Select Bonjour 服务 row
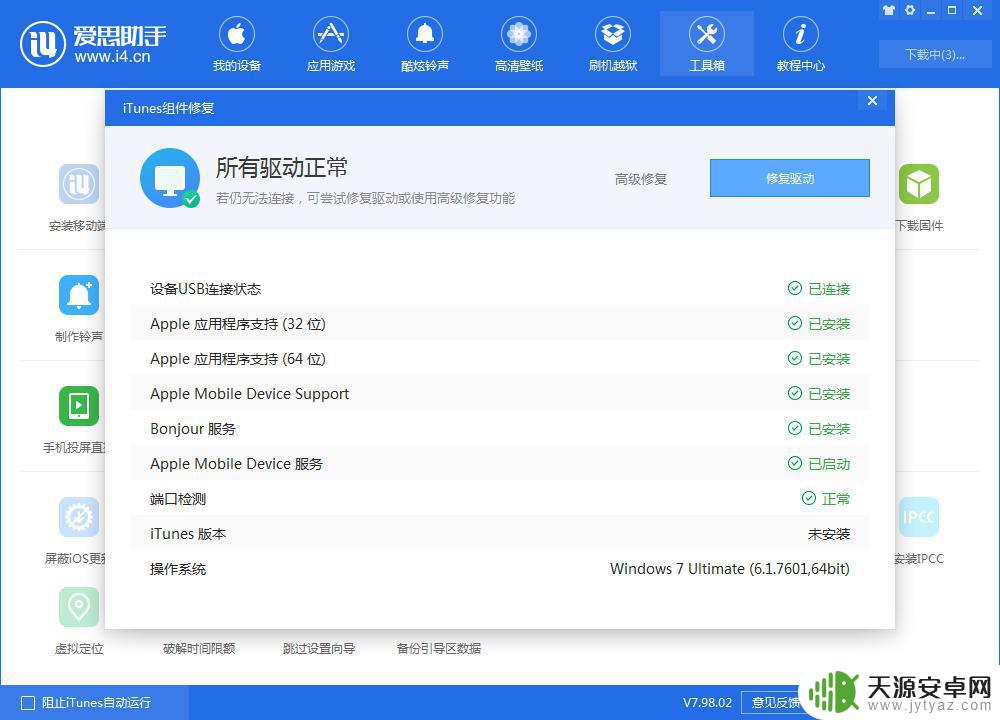1000x720 pixels. [x=500, y=429]
